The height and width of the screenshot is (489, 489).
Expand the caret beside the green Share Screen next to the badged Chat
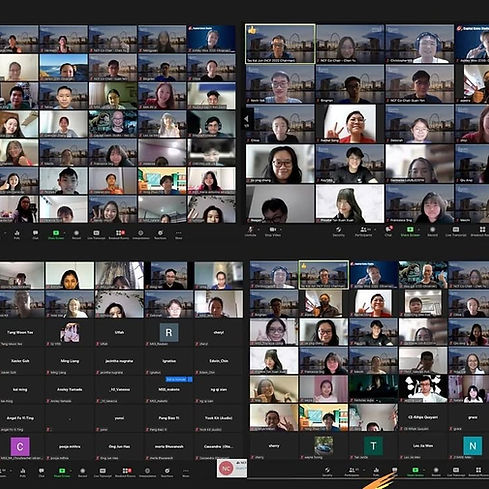419,229
